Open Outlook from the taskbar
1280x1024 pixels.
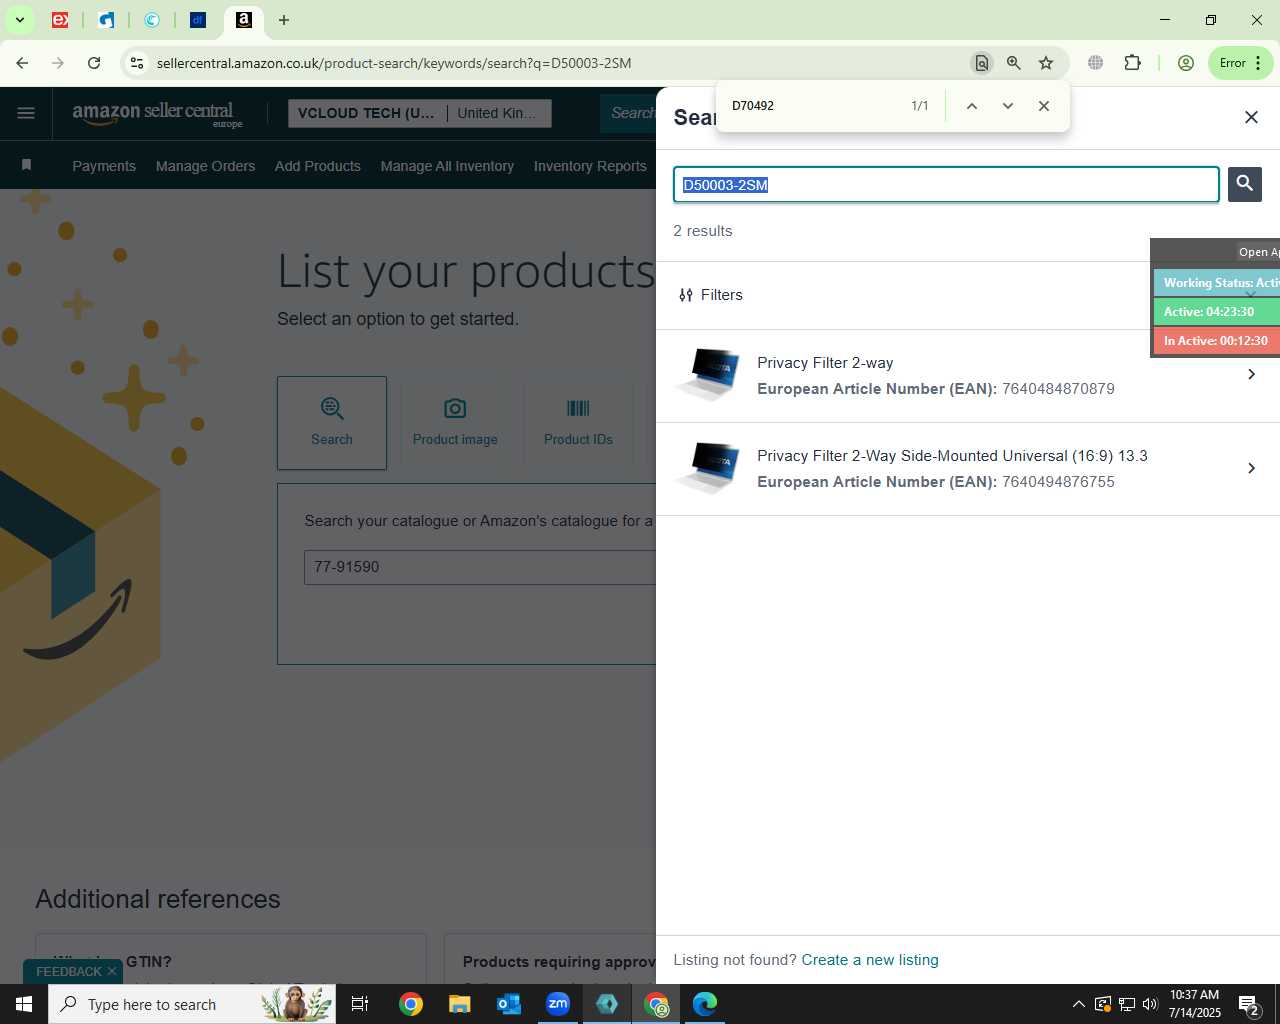tap(509, 1004)
